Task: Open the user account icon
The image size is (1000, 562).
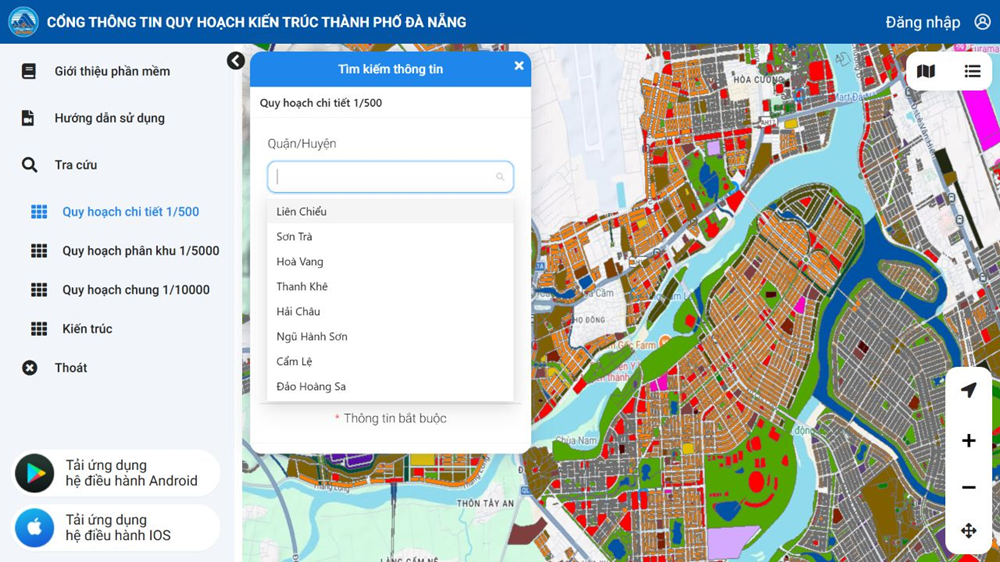Action: pos(983,22)
